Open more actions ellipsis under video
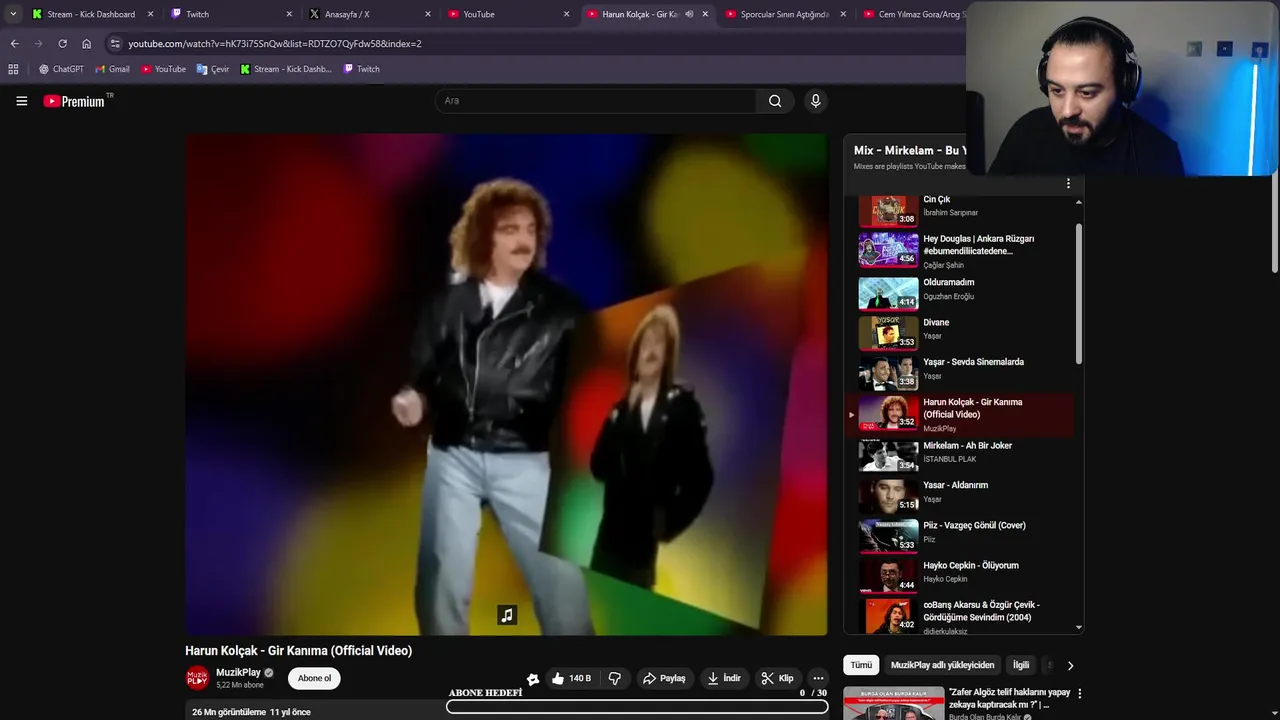Image resolution: width=1280 pixels, height=720 pixels. [x=818, y=678]
